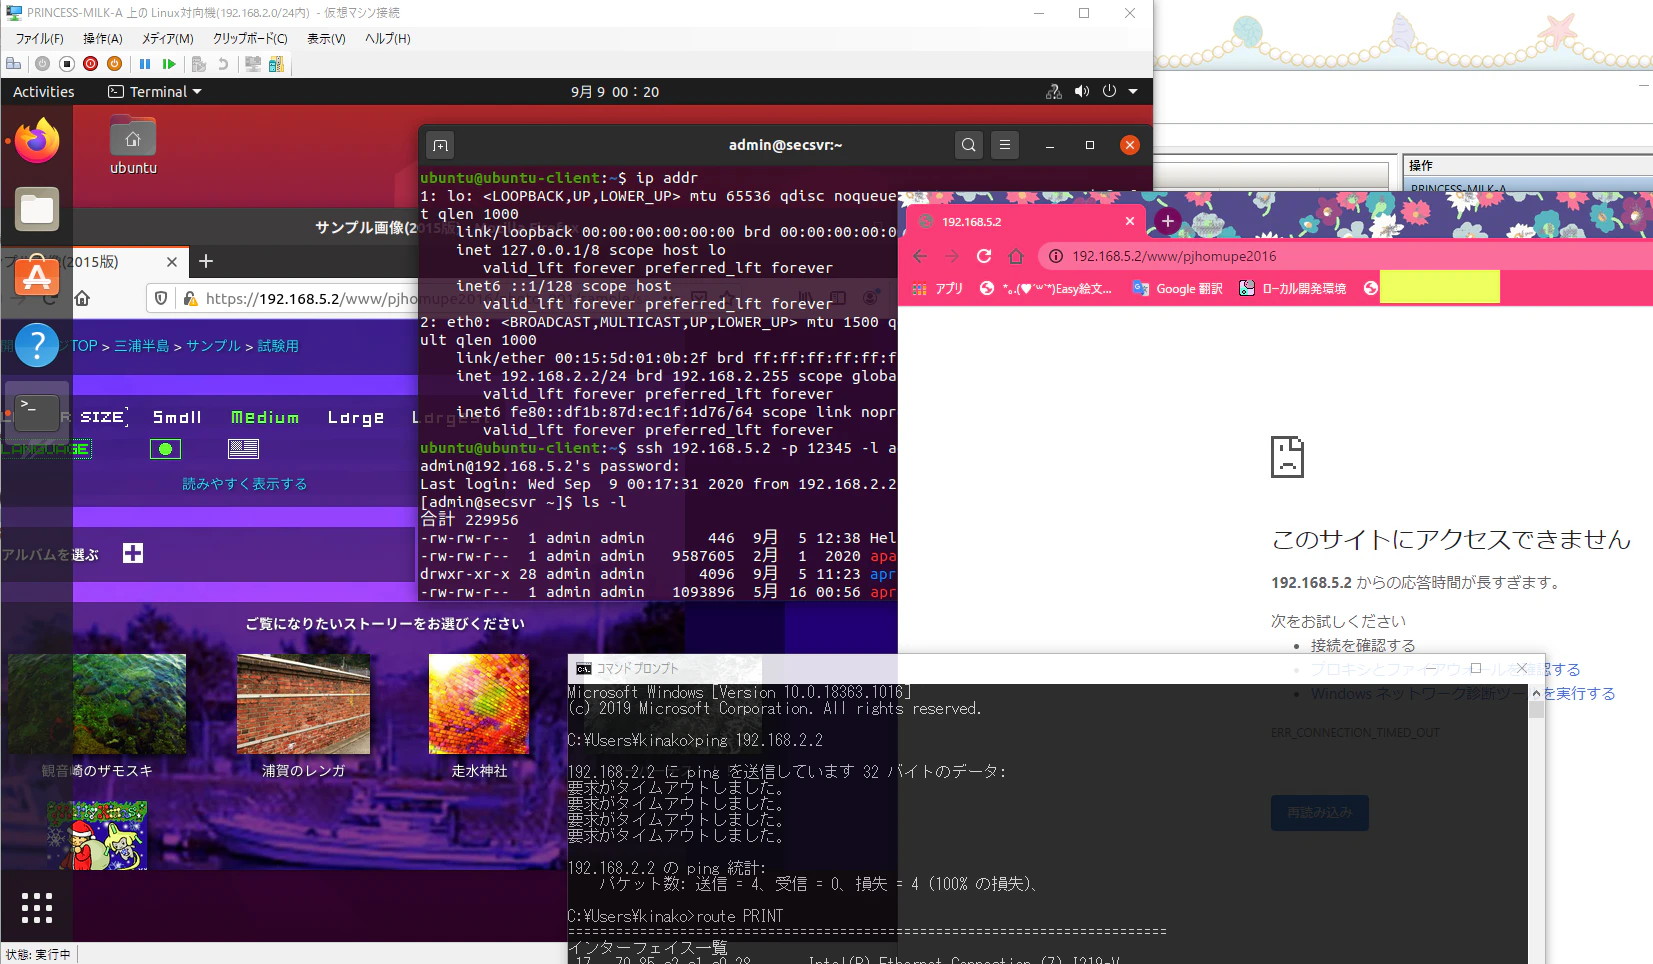Screen dimensions: 1653x964
Task: Expand the album chooser plus button
Action: tap(133, 553)
